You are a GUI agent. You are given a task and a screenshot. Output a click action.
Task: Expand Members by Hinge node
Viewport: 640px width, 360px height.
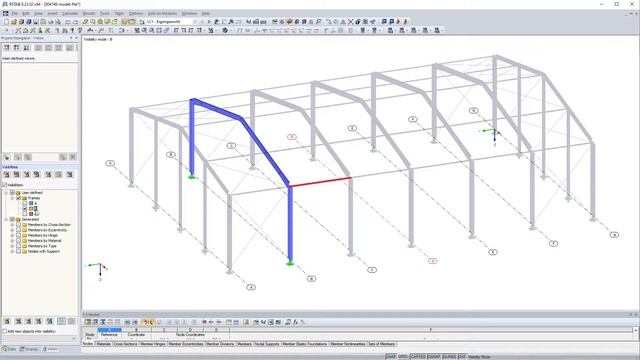12,236
